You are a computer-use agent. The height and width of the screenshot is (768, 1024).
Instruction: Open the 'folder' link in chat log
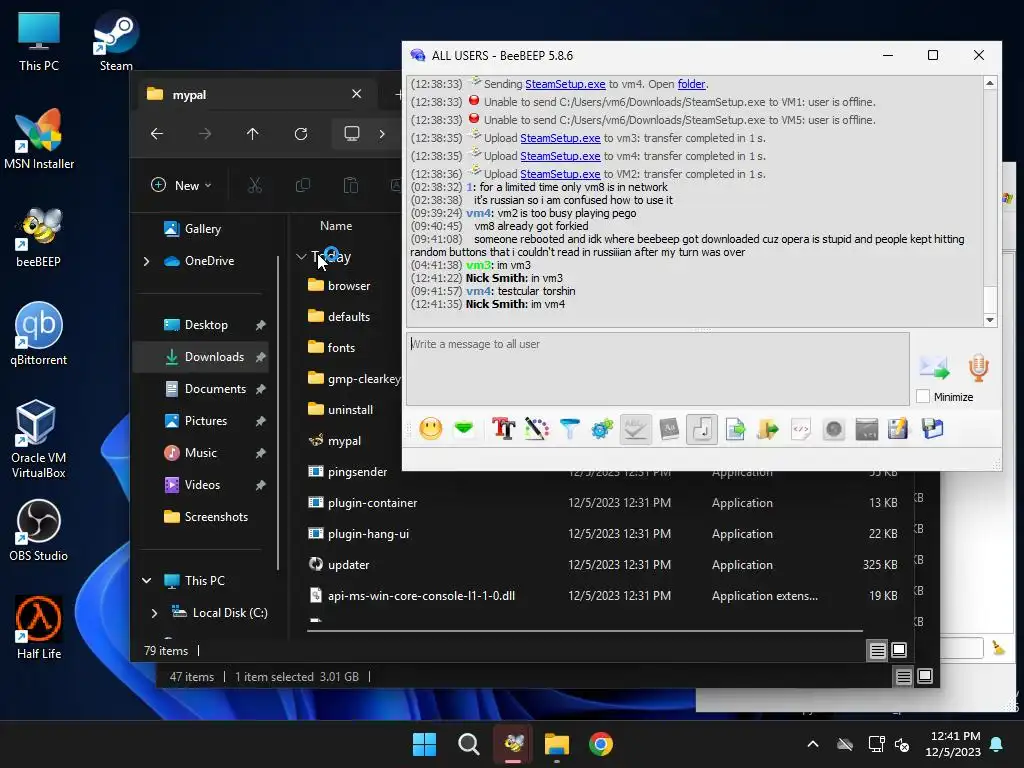click(x=691, y=84)
